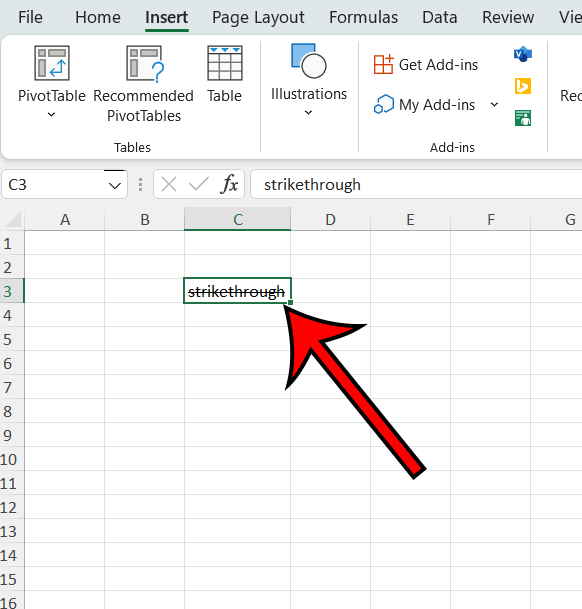Select column C header
Screen dimensions: 582x609
pos(238,220)
